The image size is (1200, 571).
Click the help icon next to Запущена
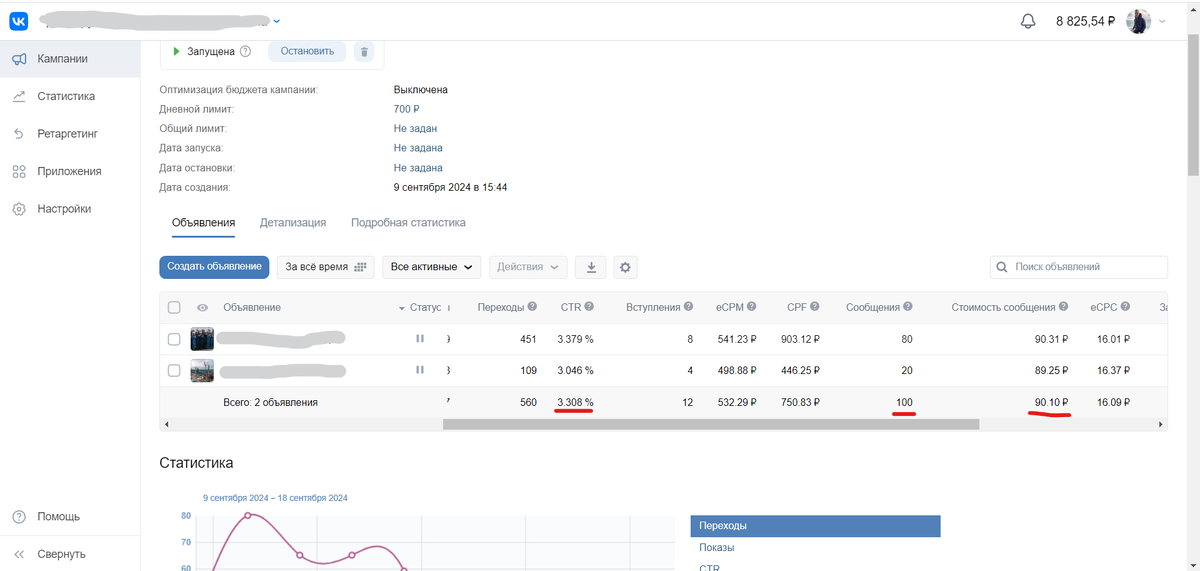pos(246,52)
